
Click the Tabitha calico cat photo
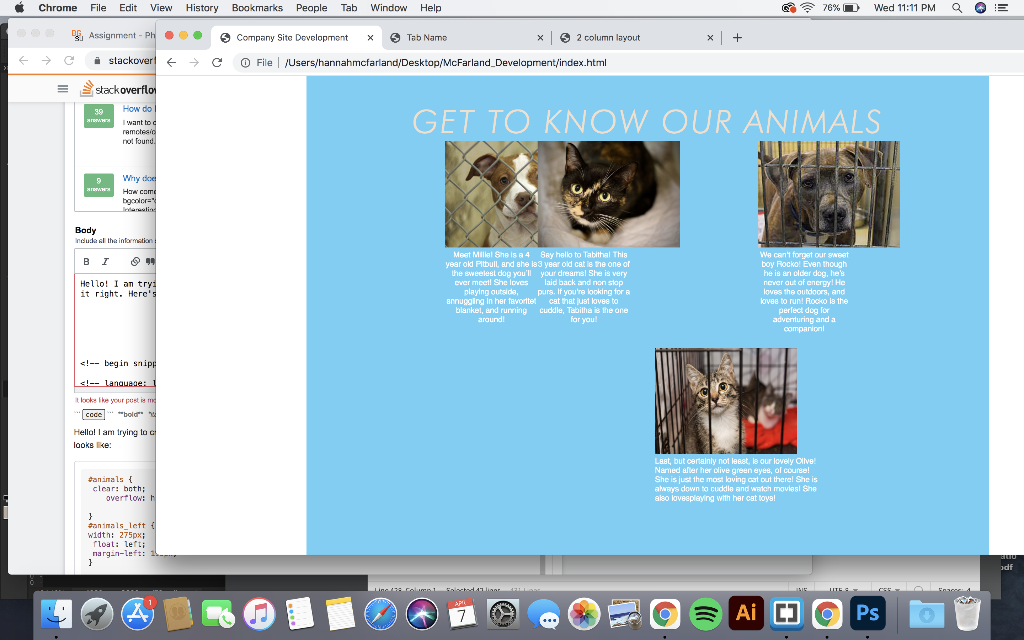point(609,194)
